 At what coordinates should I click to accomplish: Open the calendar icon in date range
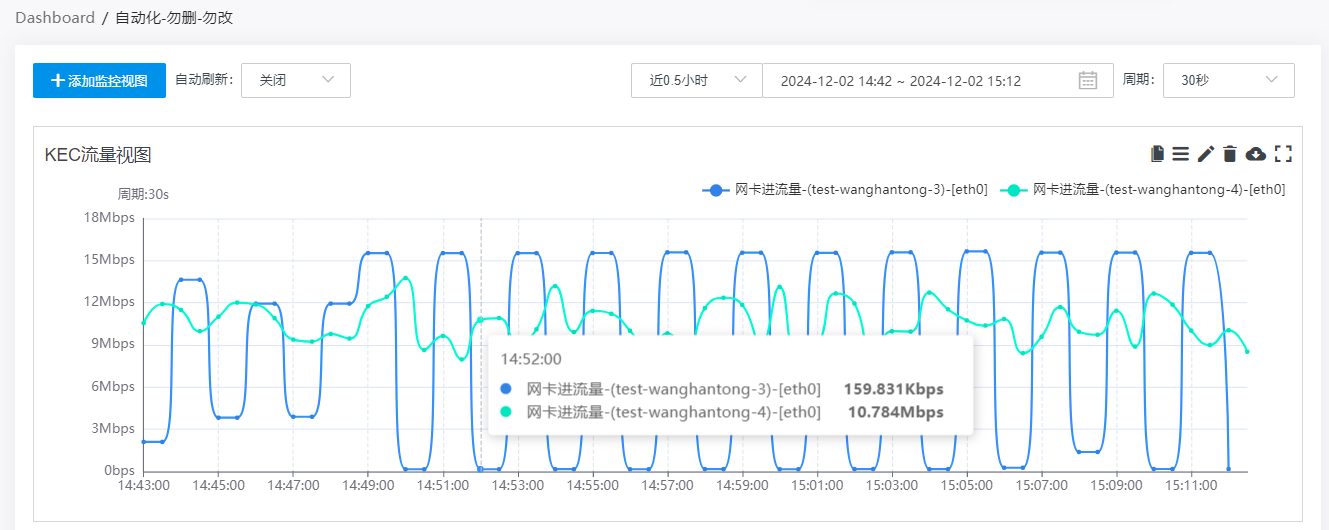pyautogui.click(x=1088, y=81)
